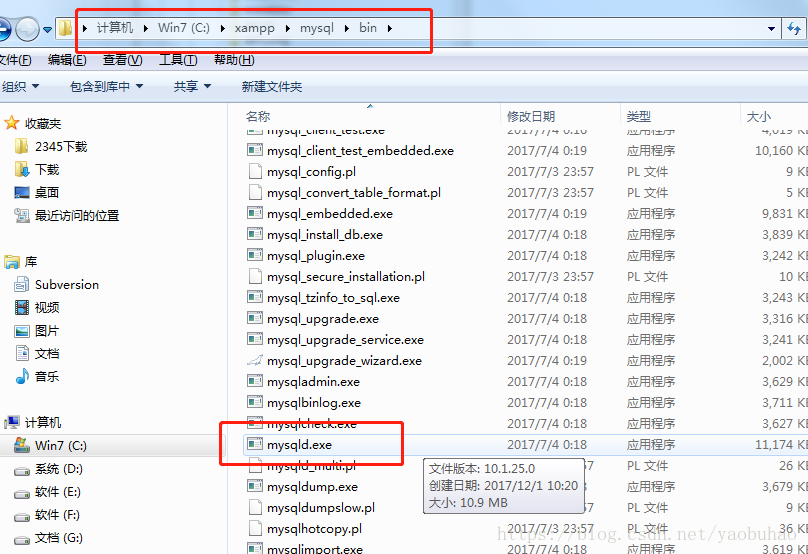Select mysqldumpslow.pl file

[321, 508]
